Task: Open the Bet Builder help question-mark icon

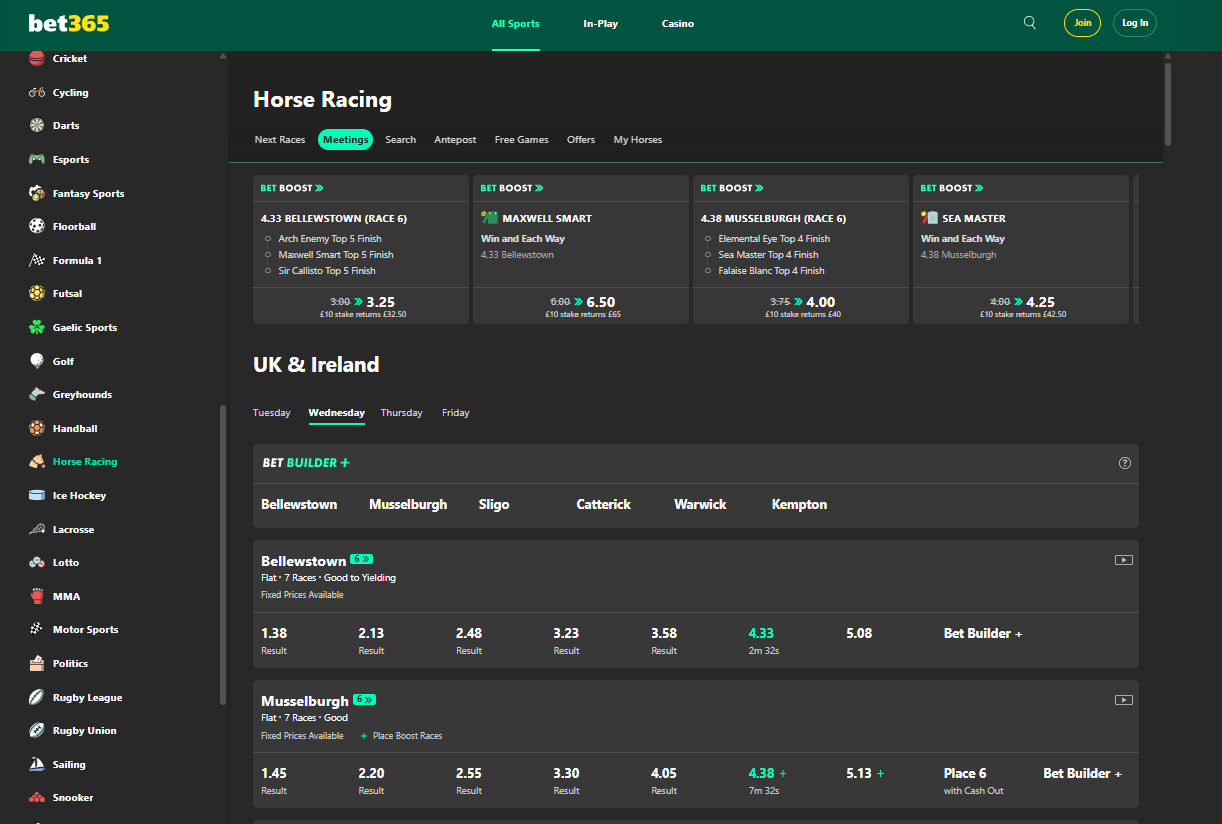Action: pos(1125,463)
